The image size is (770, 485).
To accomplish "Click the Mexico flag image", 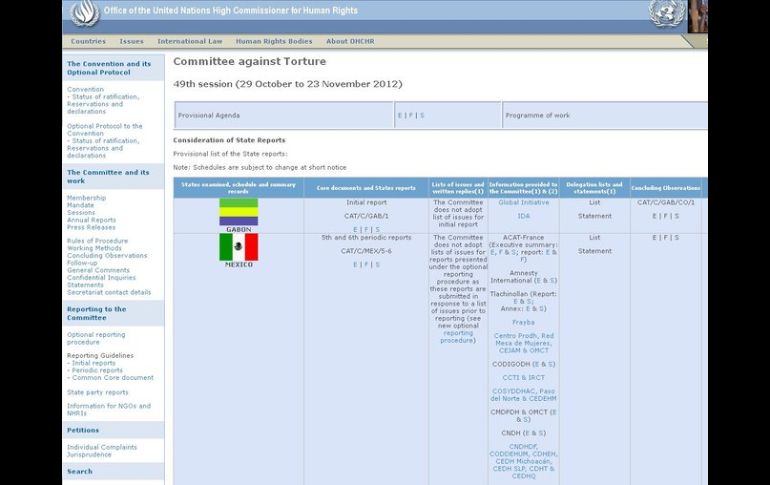I will (x=239, y=247).
